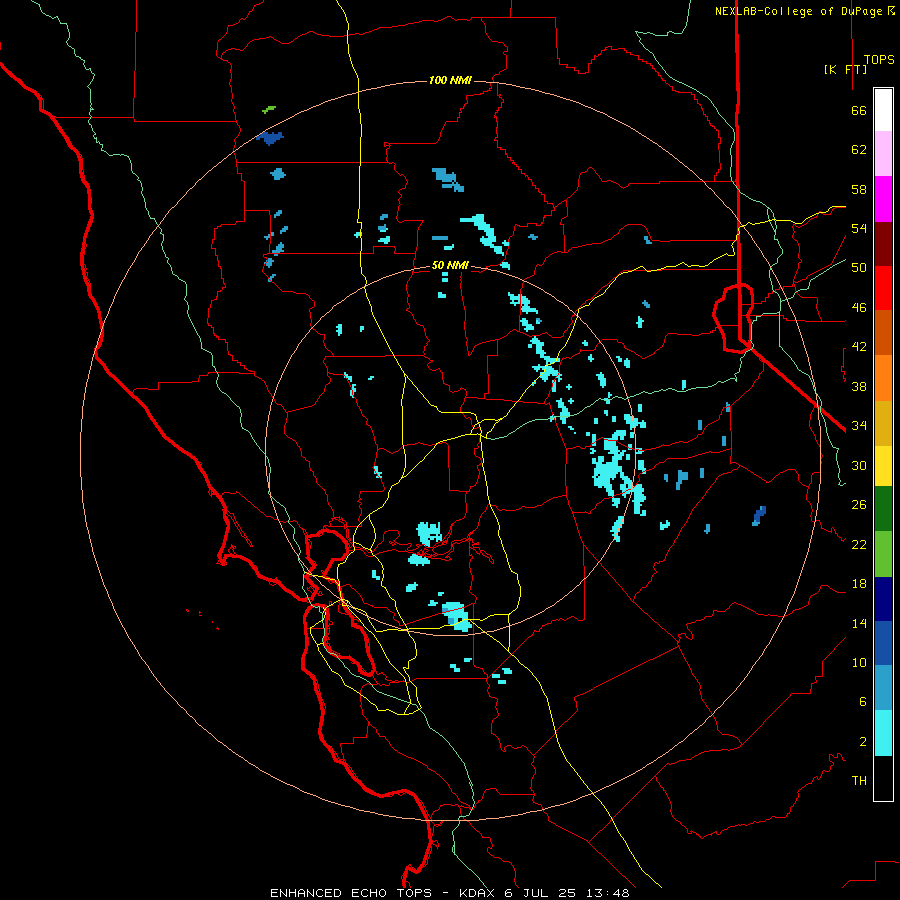Click the magenta legend swatch
This screenshot has width=900, height=900.
click(x=883, y=199)
